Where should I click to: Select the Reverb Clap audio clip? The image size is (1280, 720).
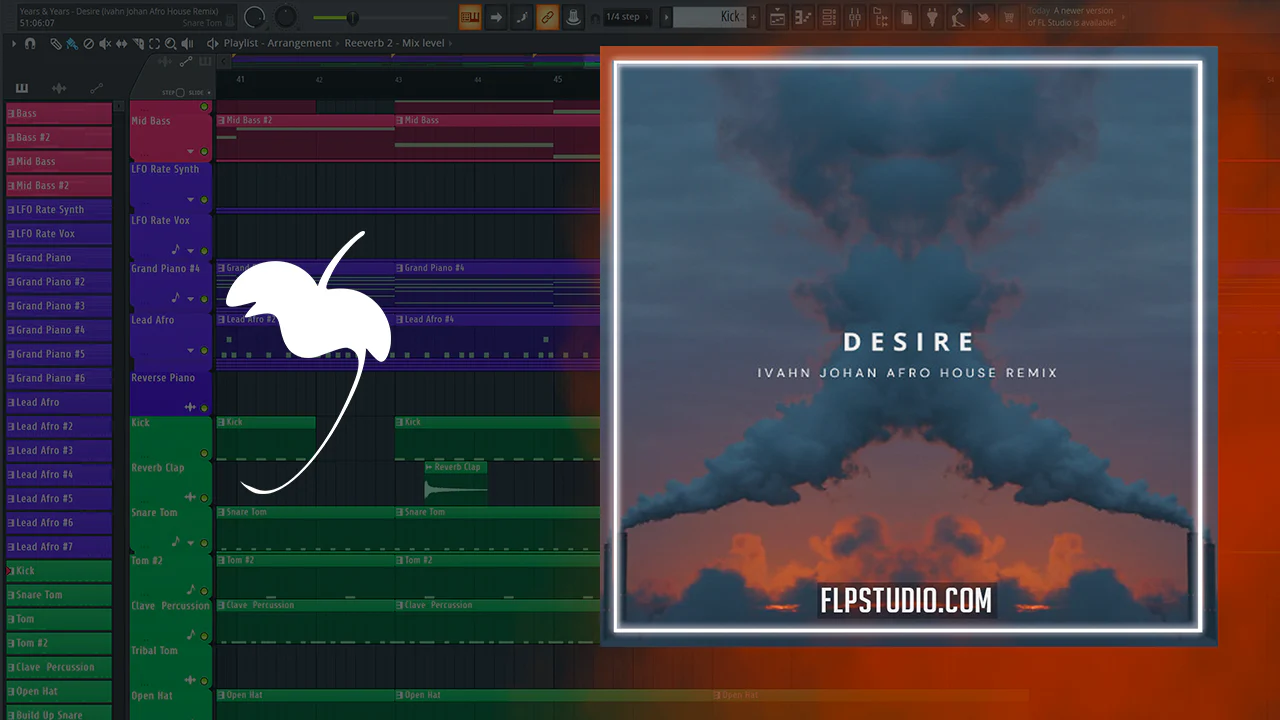click(456, 481)
